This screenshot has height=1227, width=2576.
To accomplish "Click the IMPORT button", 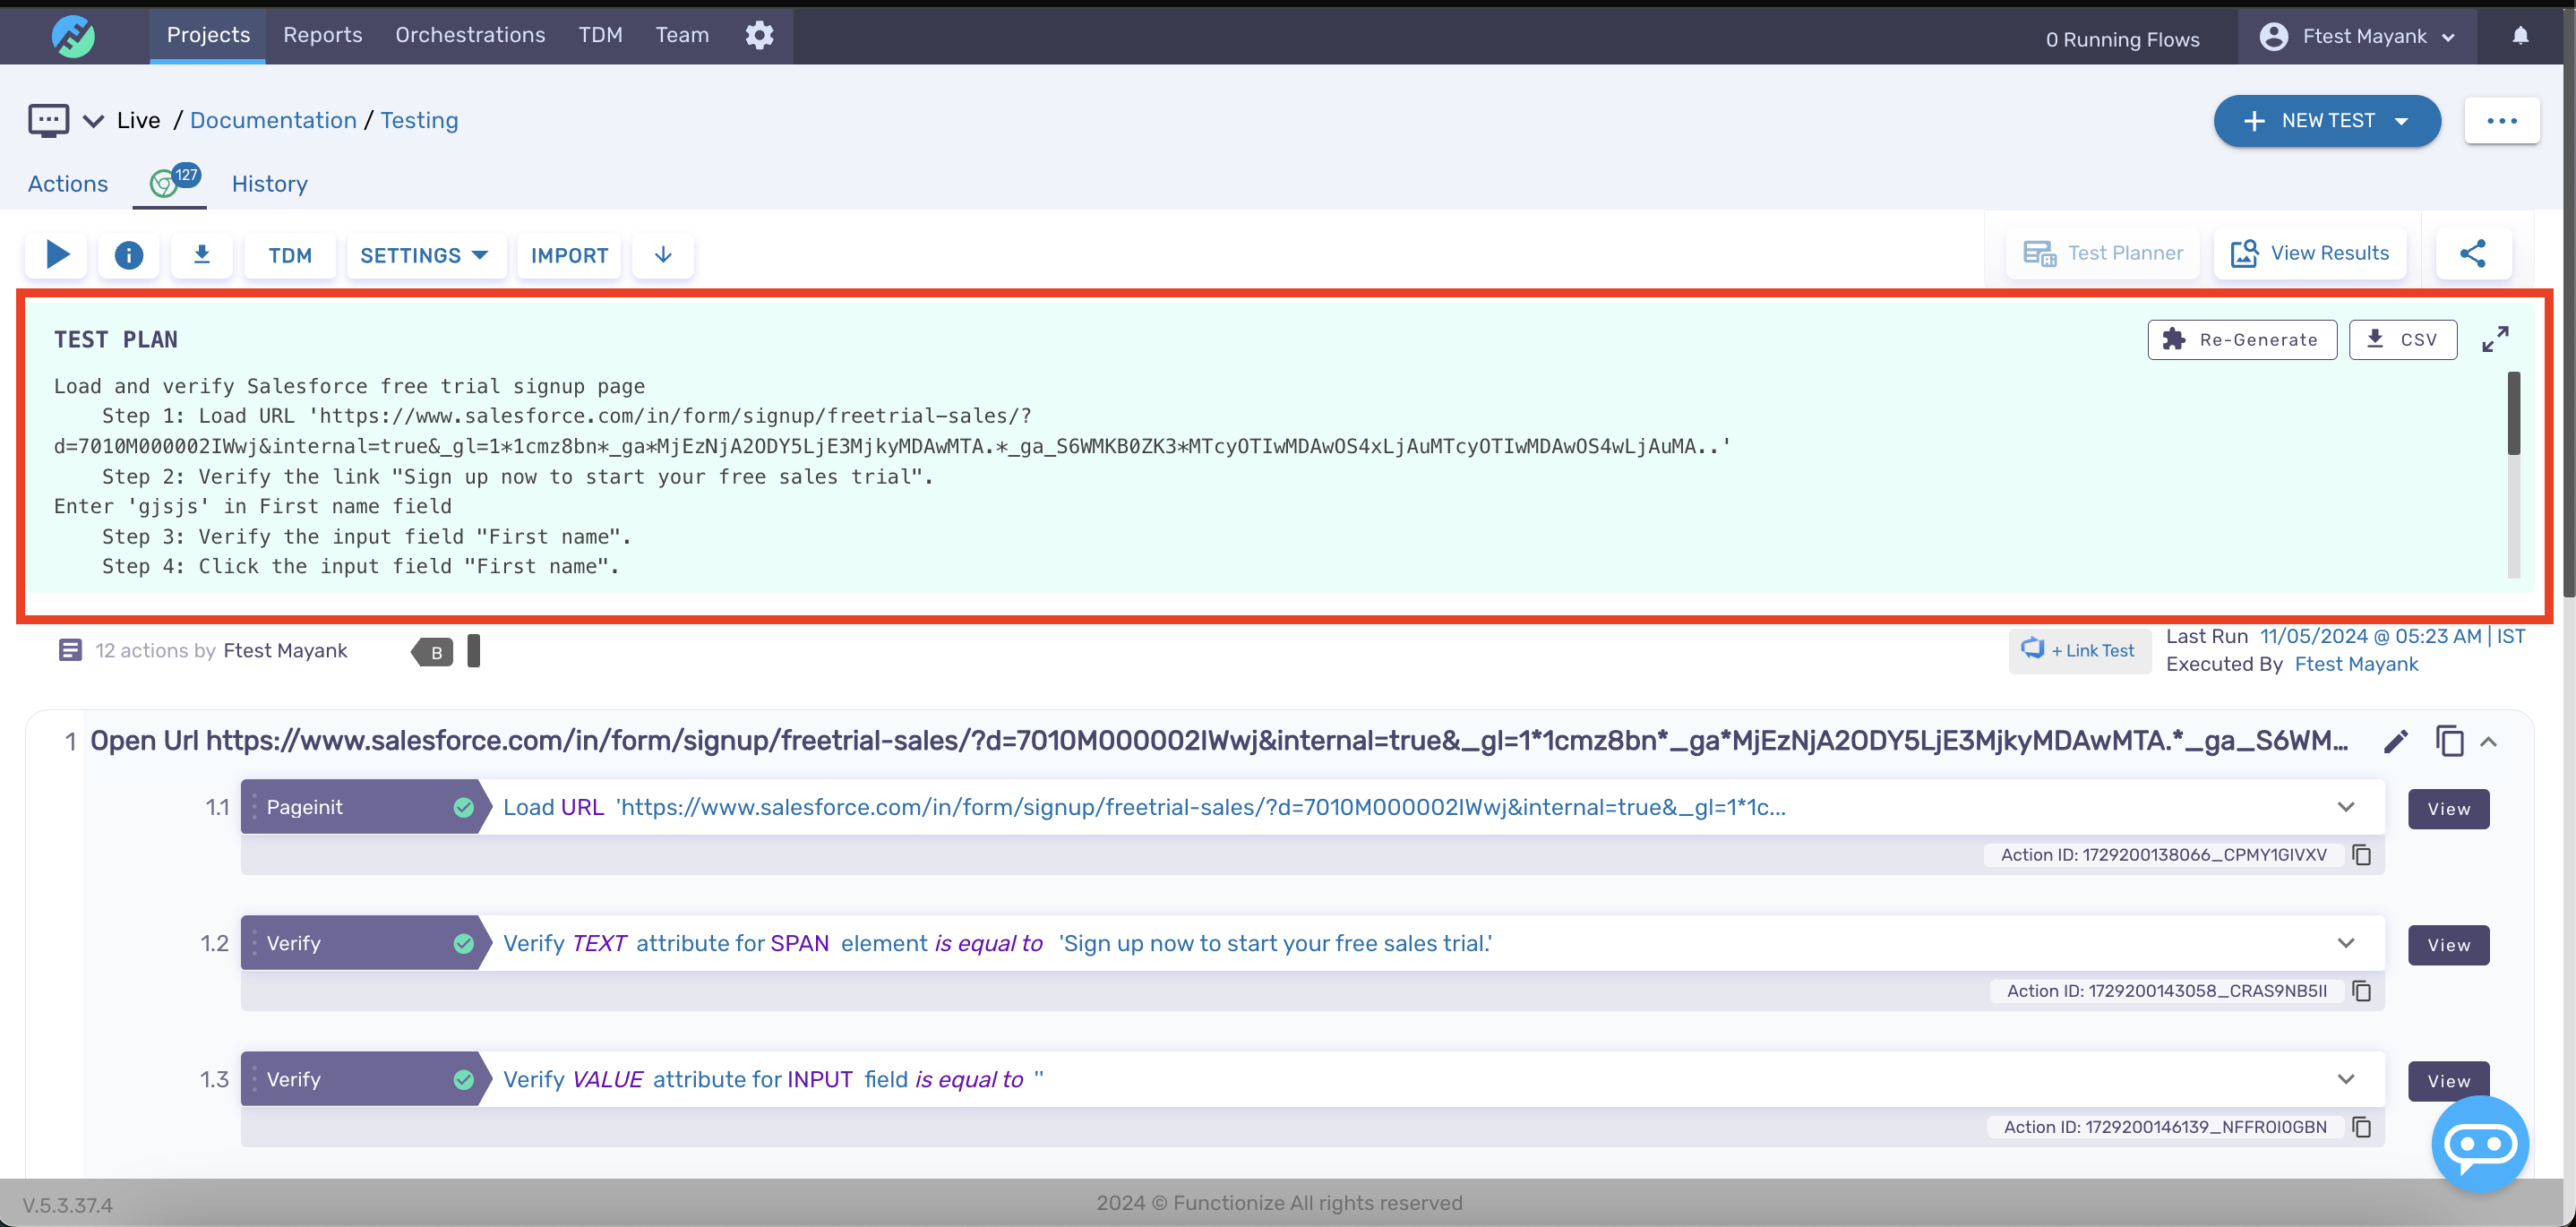I will click(569, 255).
